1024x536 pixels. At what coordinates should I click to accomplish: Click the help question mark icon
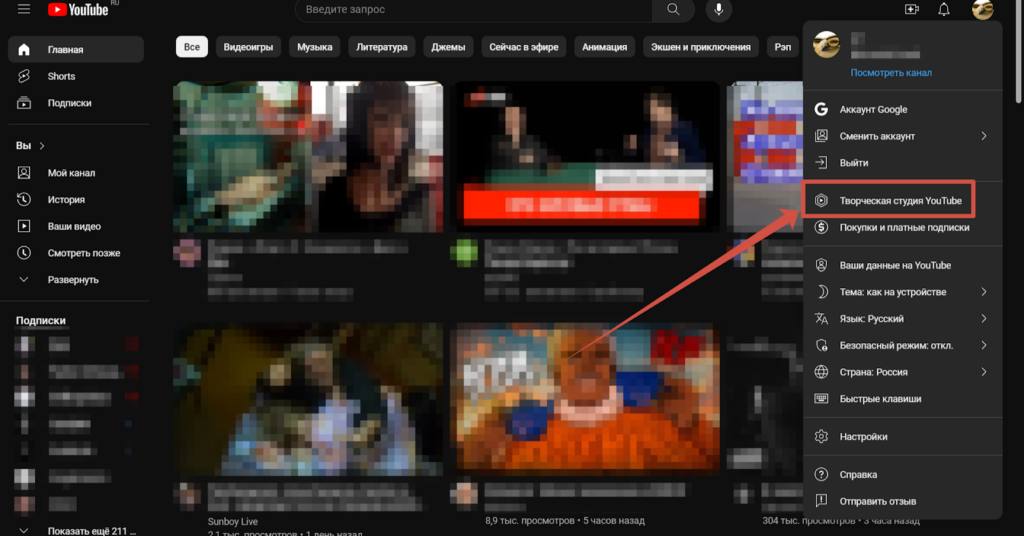pyautogui.click(x=821, y=475)
